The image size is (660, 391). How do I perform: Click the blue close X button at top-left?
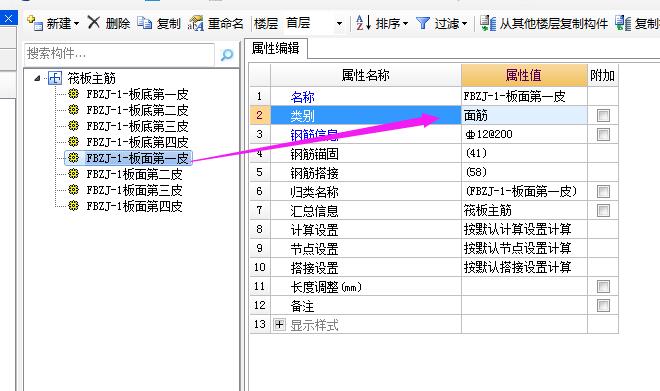pos(8,19)
